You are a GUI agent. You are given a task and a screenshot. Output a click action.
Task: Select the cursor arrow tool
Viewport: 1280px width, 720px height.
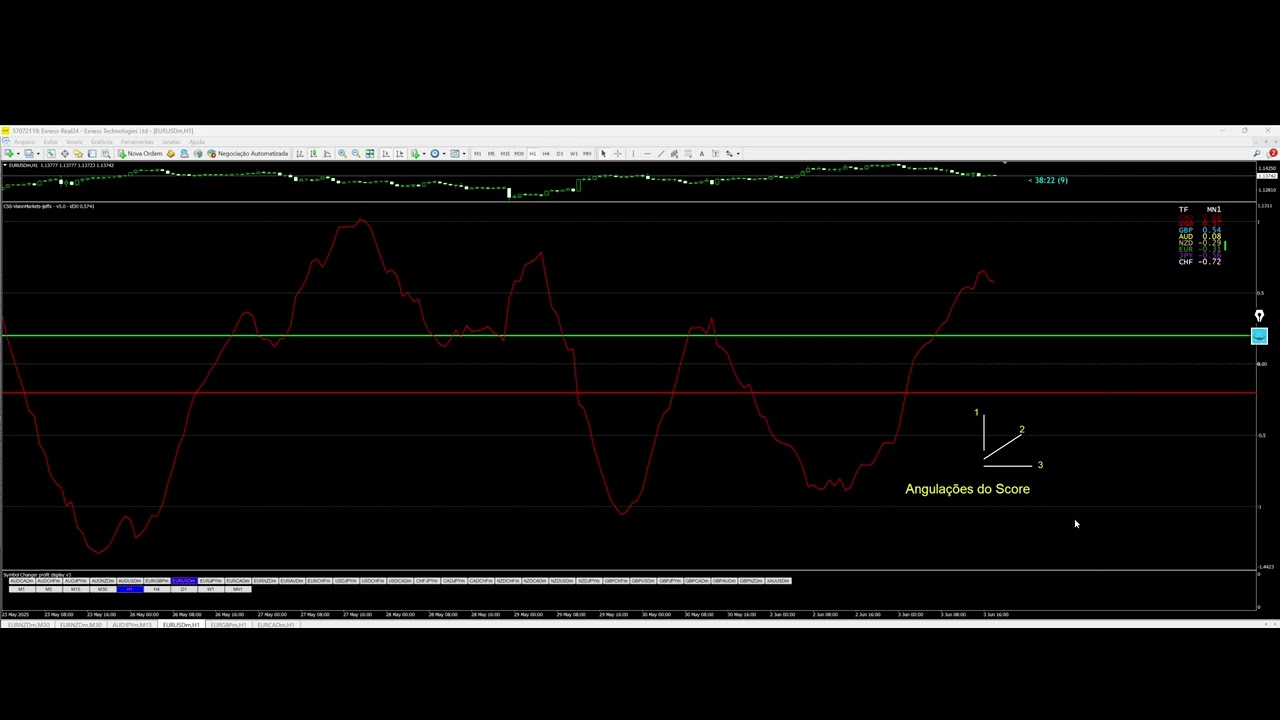603,154
